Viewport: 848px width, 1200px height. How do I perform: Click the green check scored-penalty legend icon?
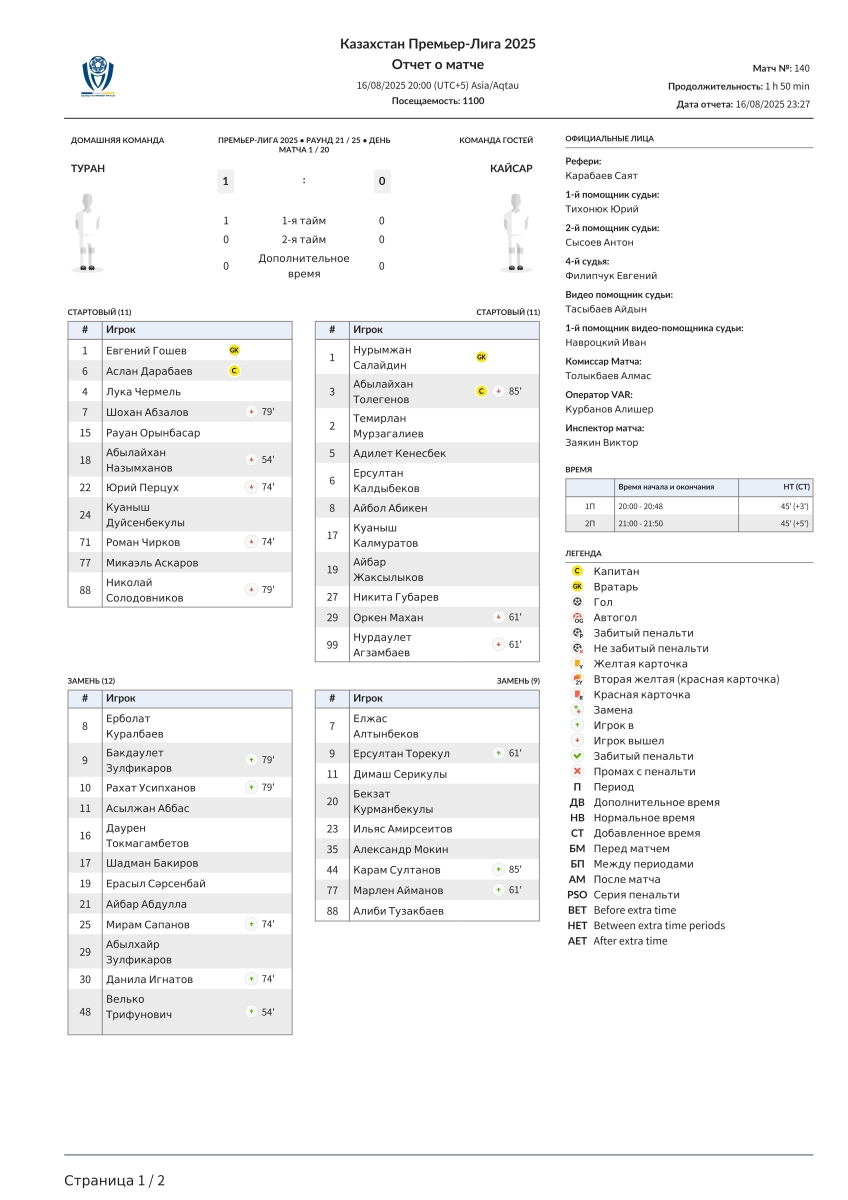577,756
